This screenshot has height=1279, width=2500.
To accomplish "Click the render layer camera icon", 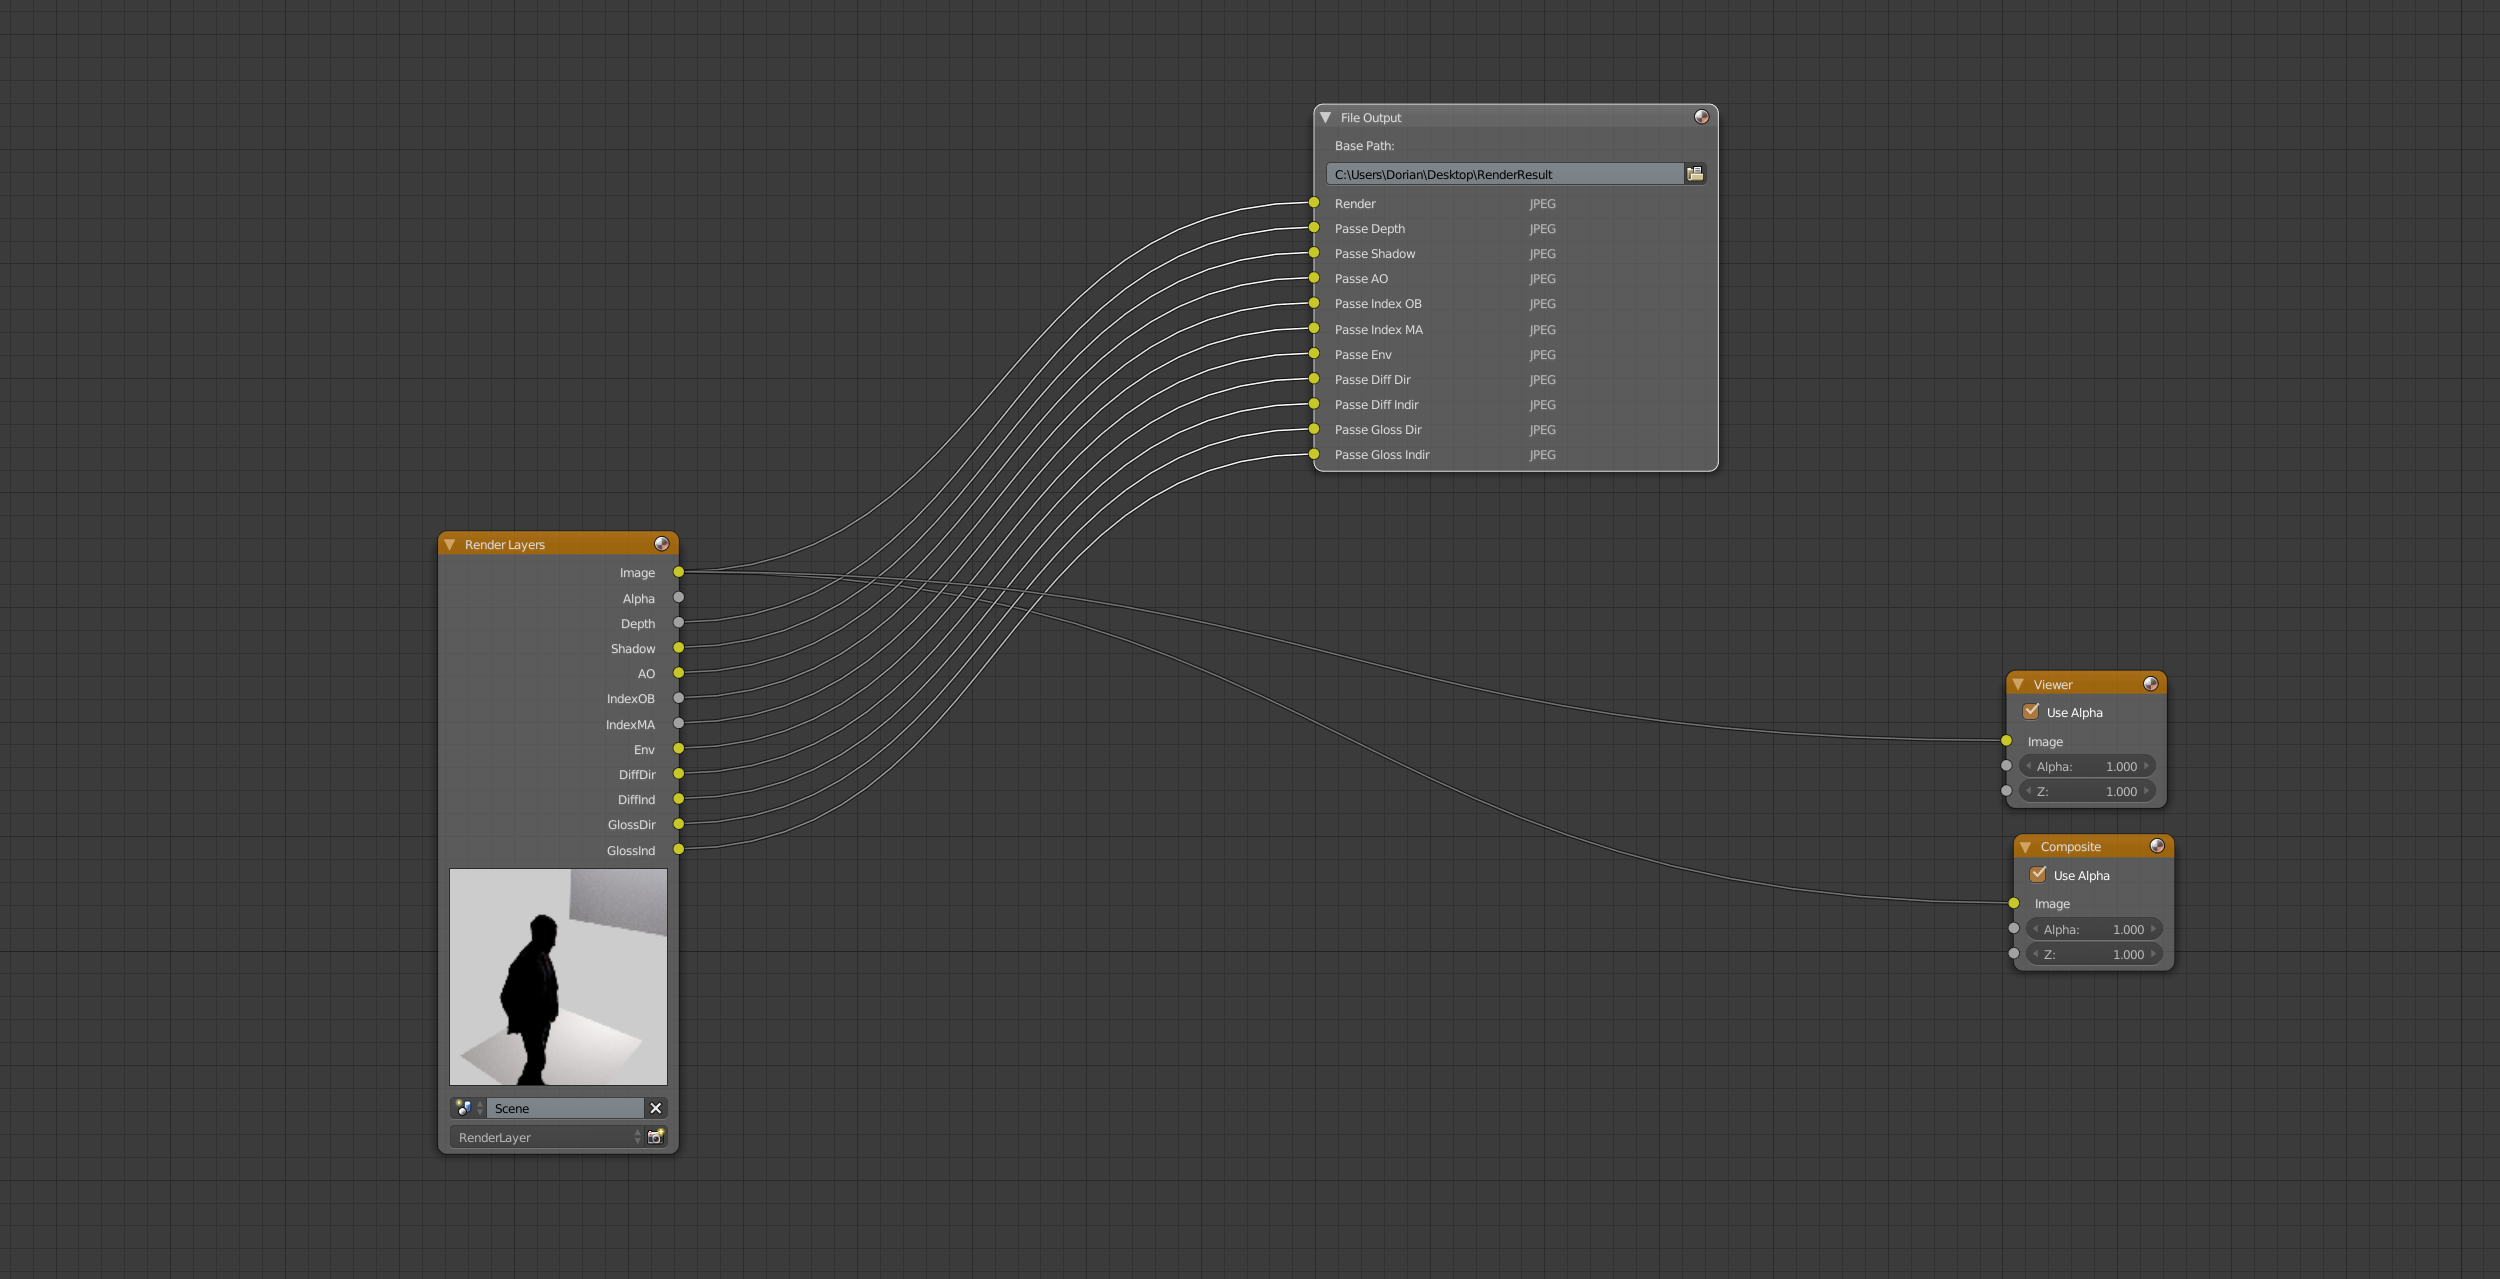I will coord(656,1137).
